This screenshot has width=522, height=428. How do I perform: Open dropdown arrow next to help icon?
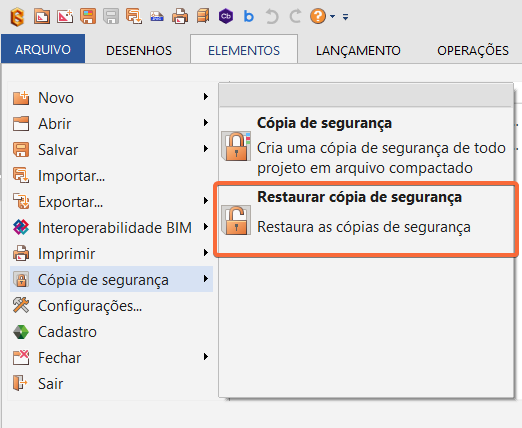(x=333, y=16)
